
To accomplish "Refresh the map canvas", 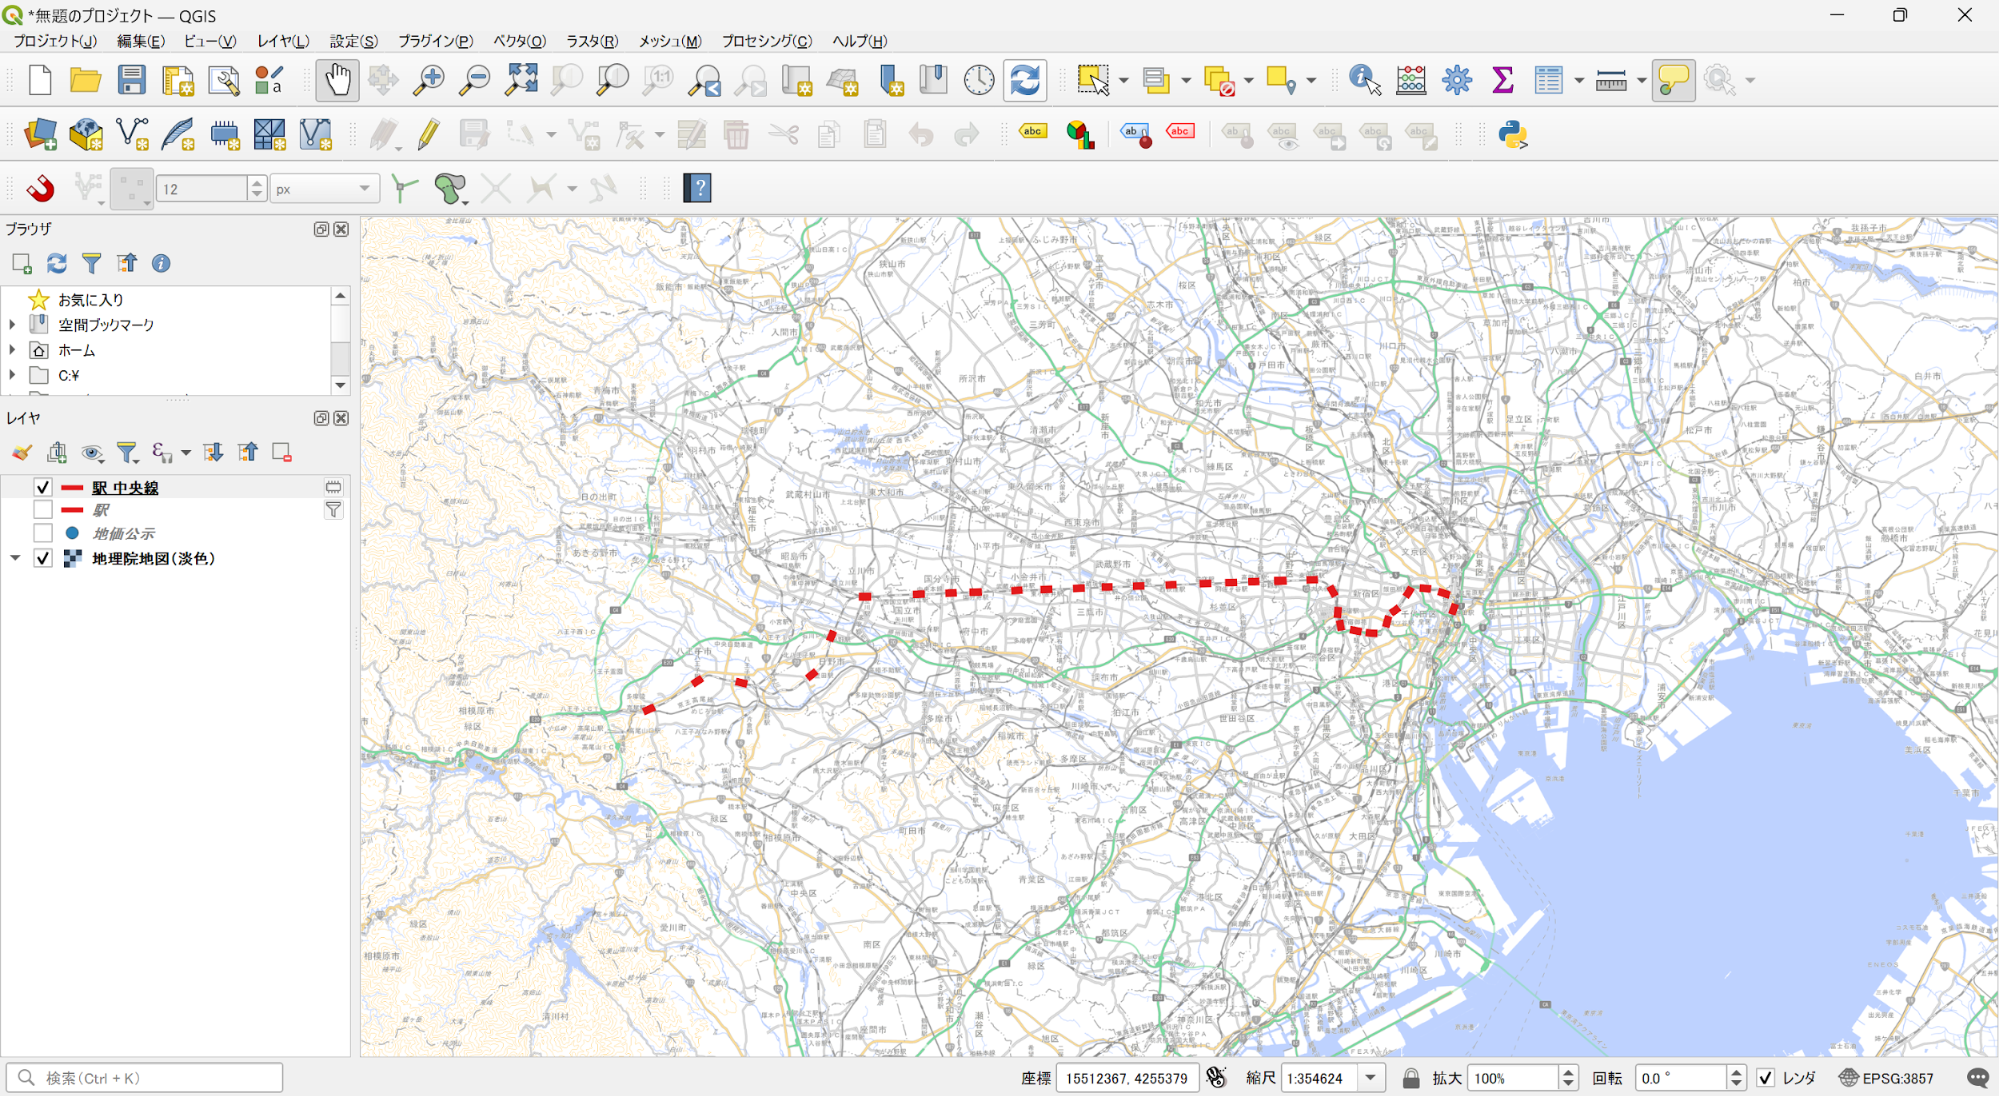I will 1025,80.
